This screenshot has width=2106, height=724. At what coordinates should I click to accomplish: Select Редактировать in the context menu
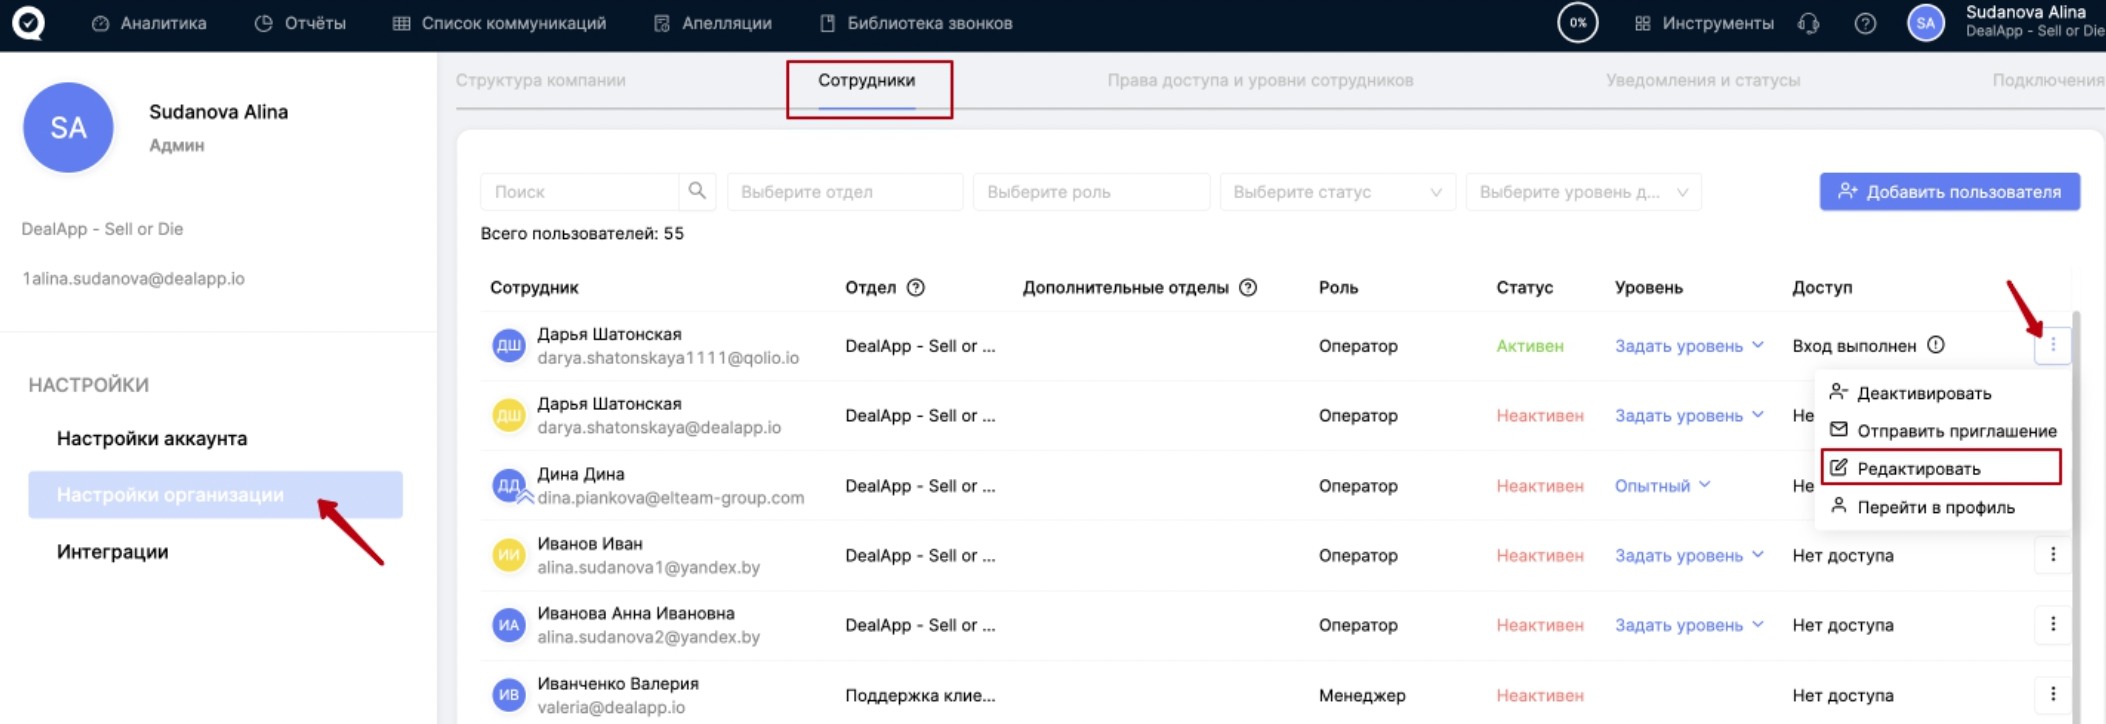click(1918, 469)
